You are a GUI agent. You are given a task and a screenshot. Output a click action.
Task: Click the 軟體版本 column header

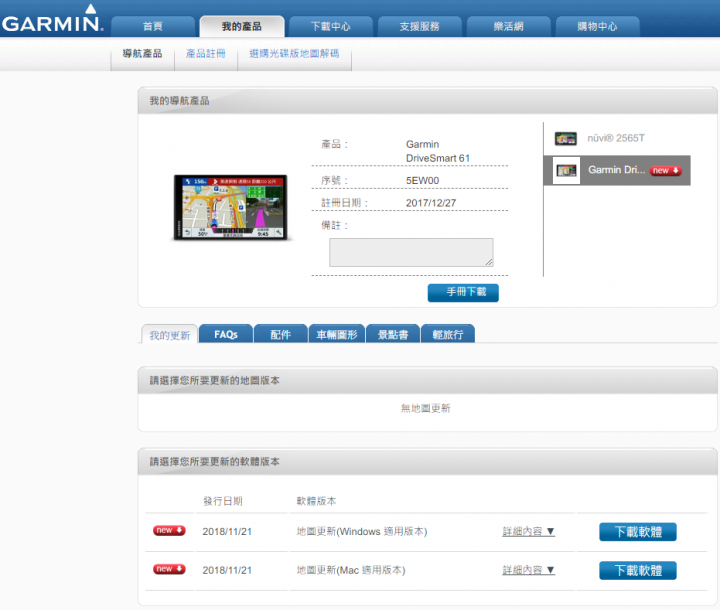(316, 501)
